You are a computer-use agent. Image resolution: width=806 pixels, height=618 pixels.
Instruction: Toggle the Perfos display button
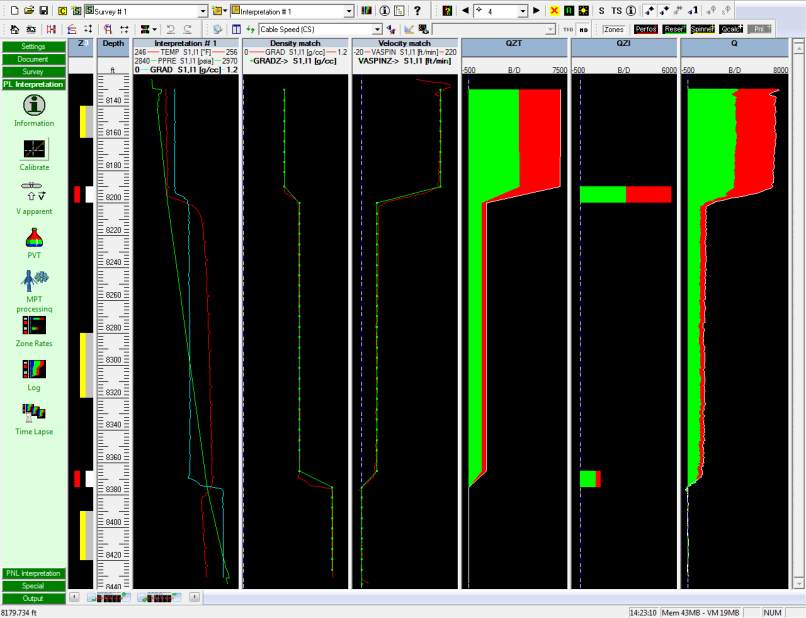click(x=645, y=30)
